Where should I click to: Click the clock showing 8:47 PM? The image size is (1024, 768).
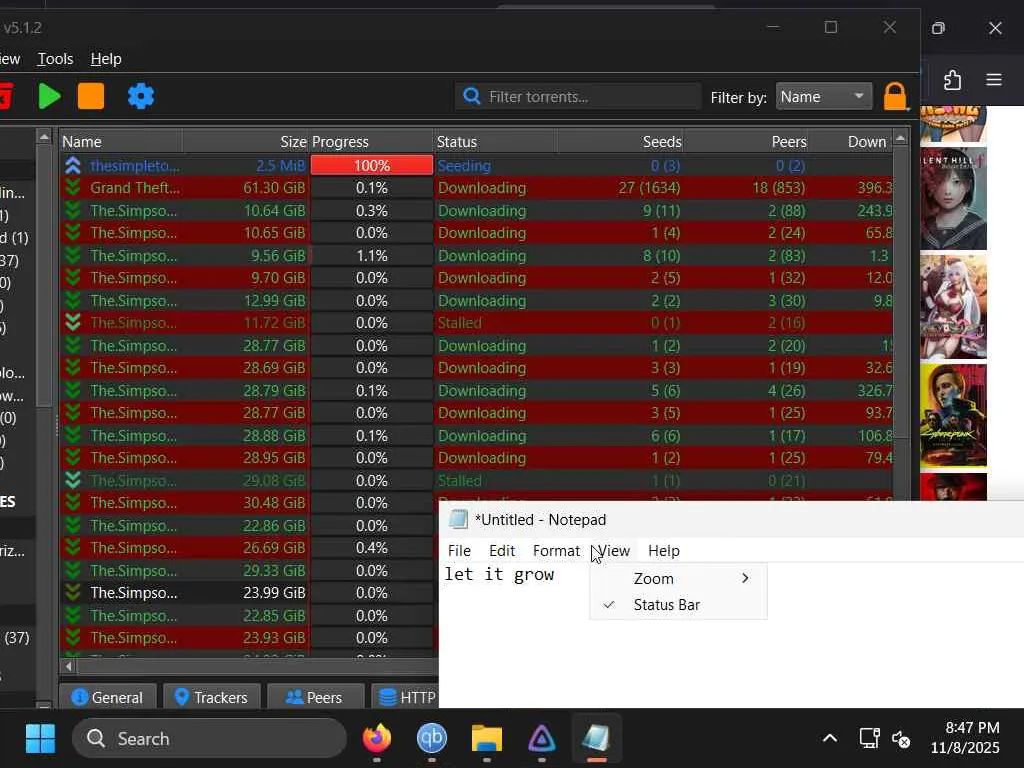(x=972, y=728)
